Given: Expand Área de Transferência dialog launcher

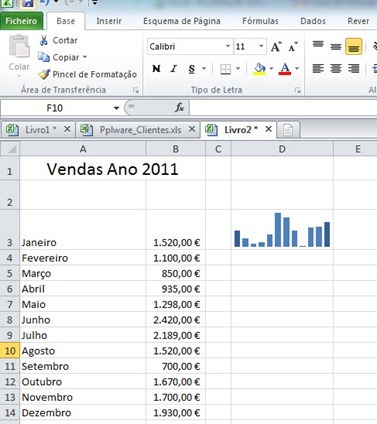Looking at the screenshot, I should [x=136, y=90].
